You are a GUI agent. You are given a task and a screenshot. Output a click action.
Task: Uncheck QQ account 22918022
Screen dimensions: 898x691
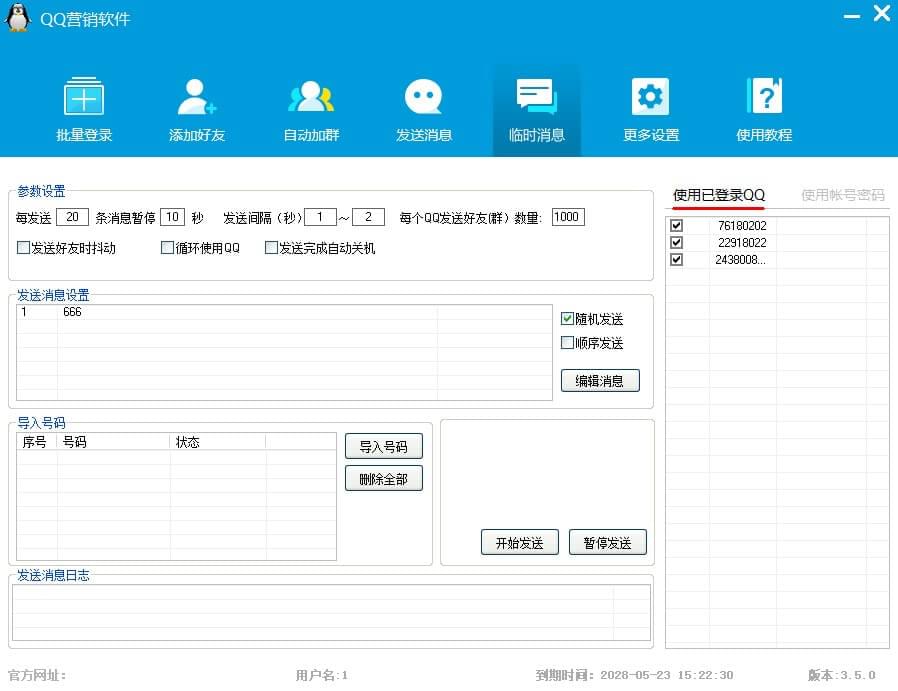click(x=676, y=242)
